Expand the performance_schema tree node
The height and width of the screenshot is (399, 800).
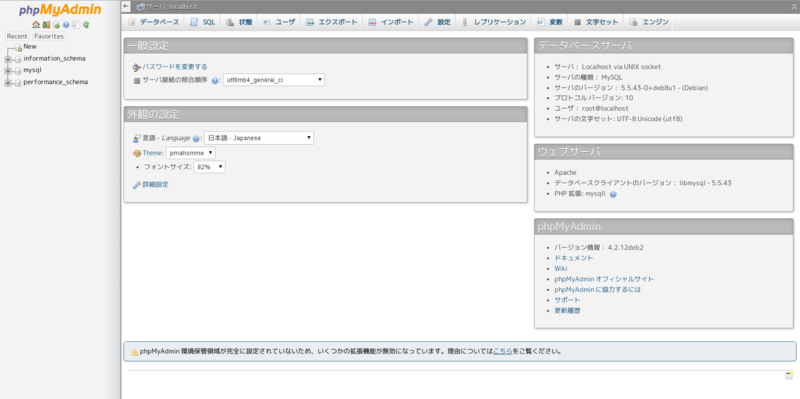click(x=8, y=83)
